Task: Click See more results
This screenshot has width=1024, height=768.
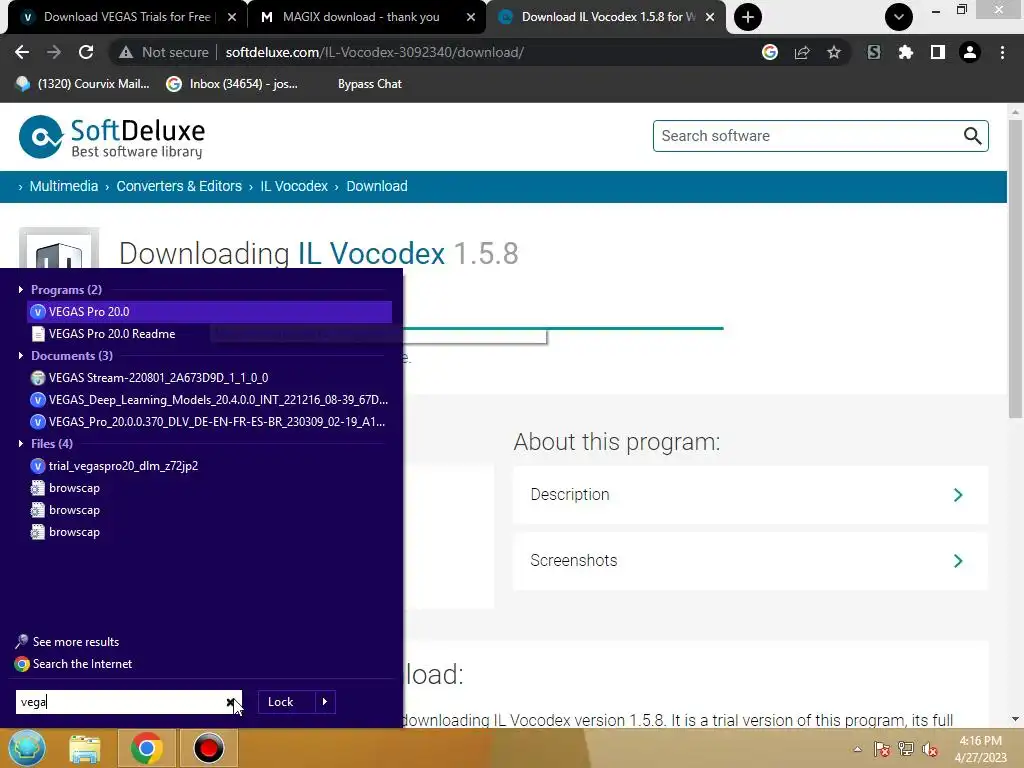Action: [x=67, y=642]
